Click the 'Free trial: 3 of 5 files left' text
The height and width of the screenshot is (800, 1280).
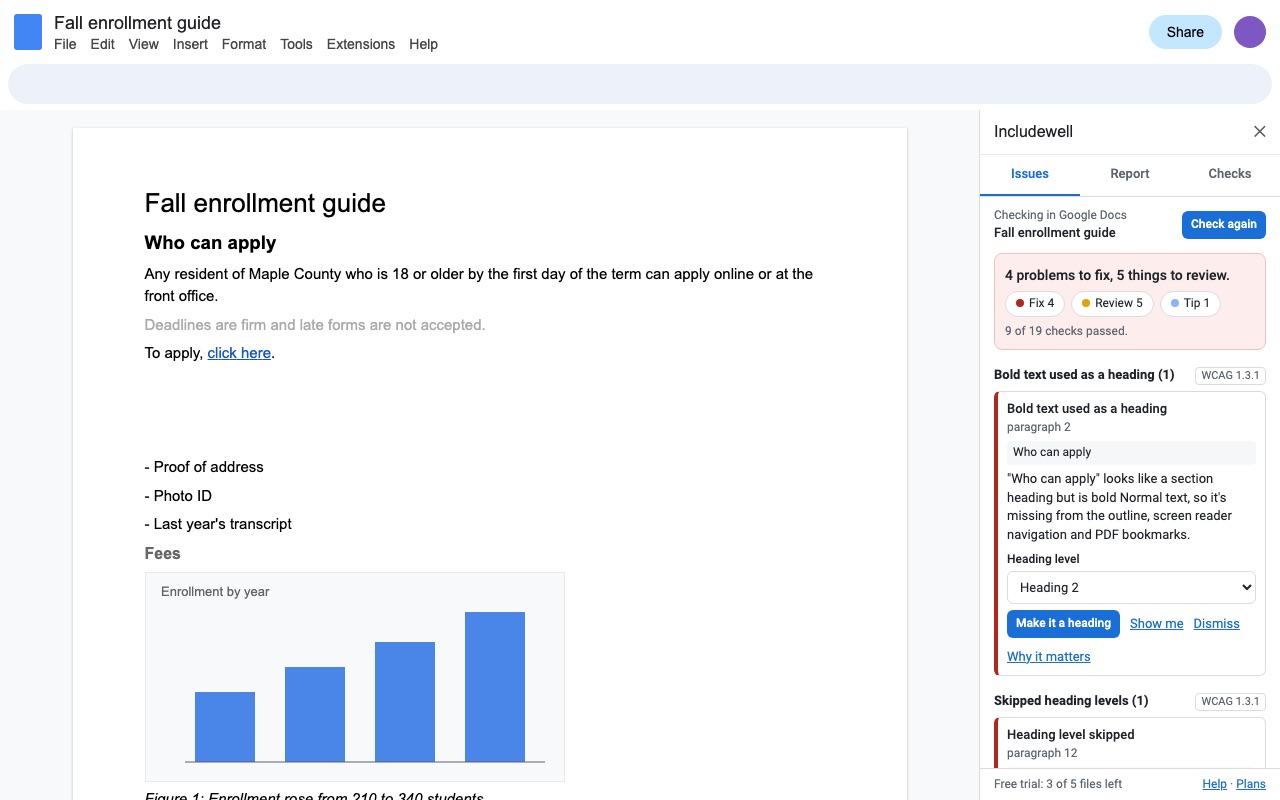click(x=1058, y=784)
